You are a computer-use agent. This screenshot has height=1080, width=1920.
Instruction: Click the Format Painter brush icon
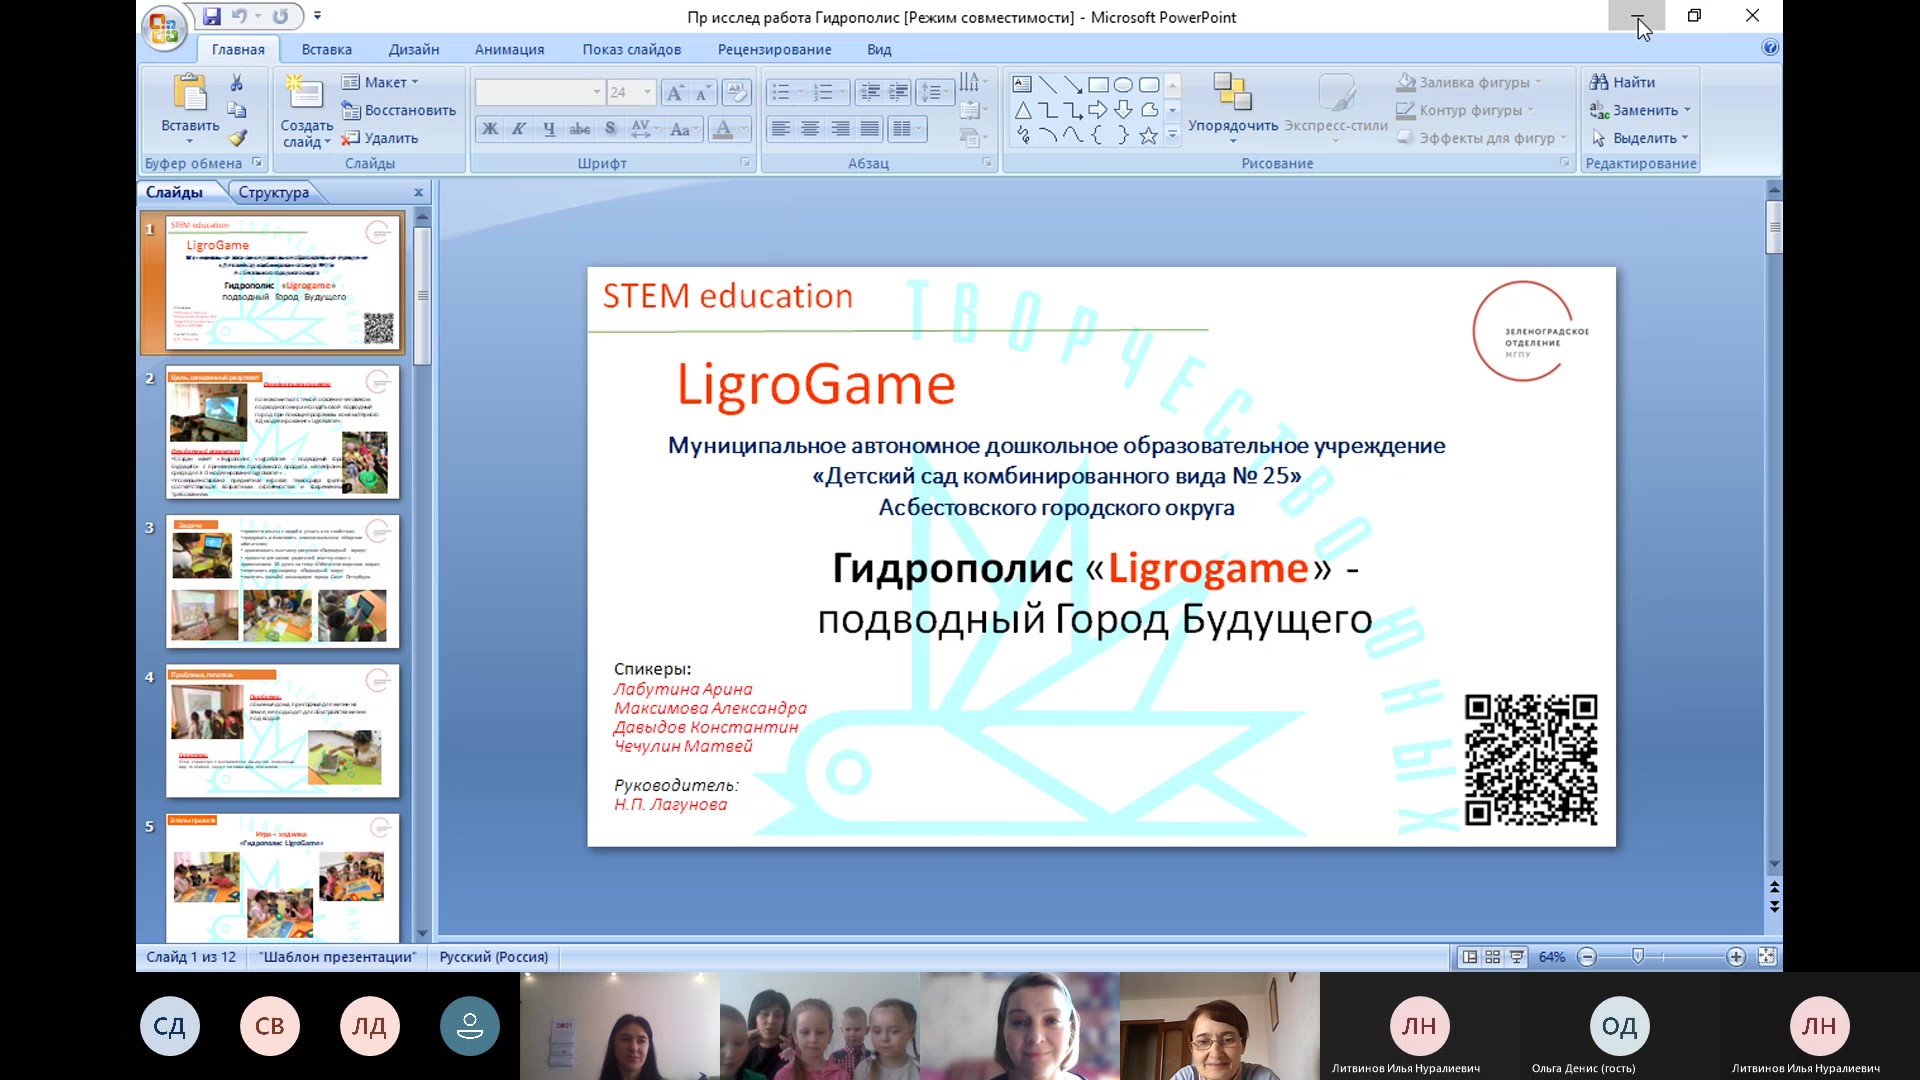point(237,139)
